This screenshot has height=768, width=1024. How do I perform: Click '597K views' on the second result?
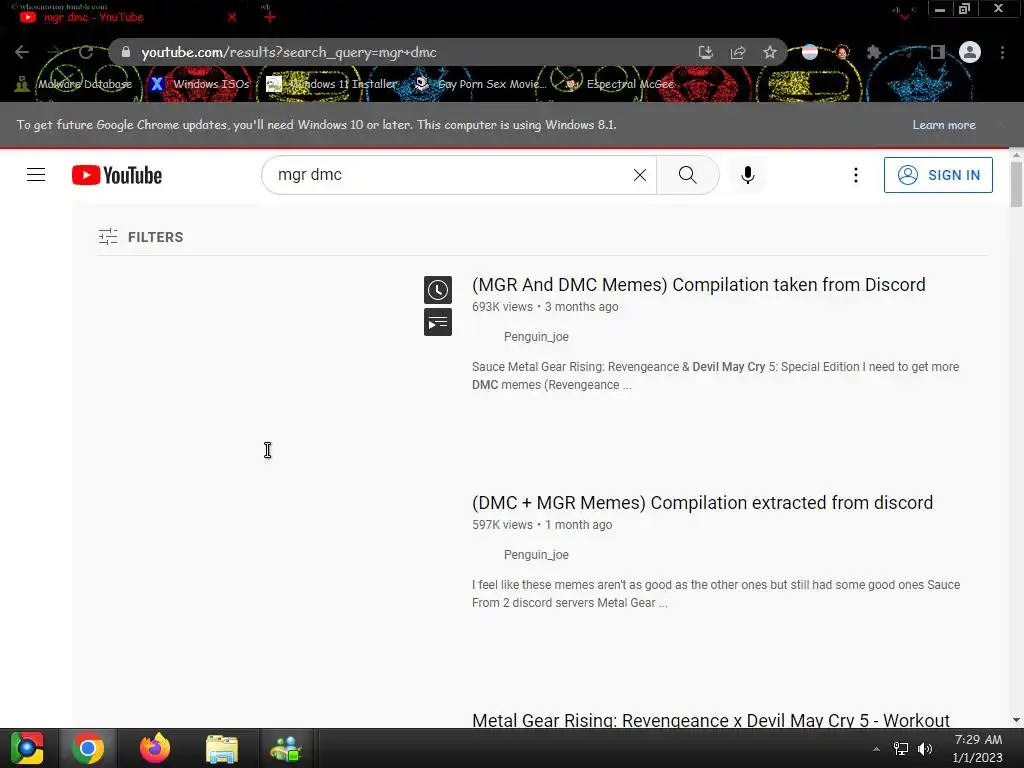[502, 525]
